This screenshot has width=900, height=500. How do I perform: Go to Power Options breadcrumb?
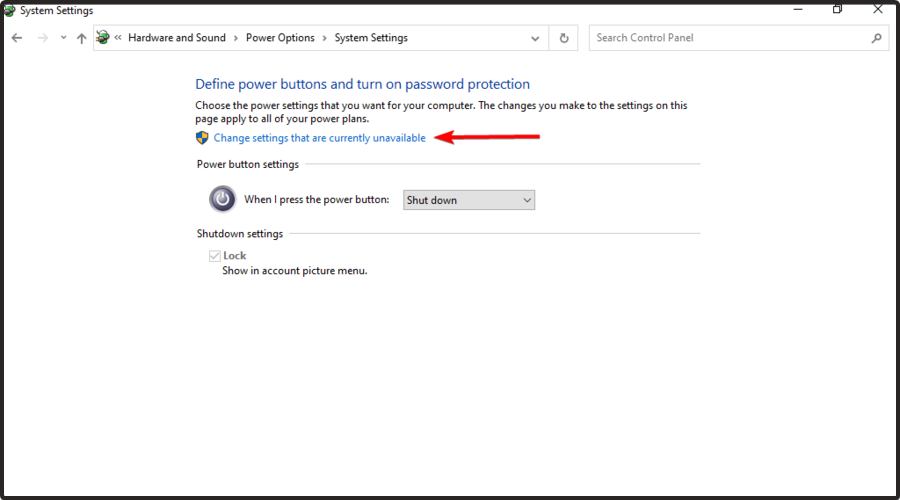280,38
